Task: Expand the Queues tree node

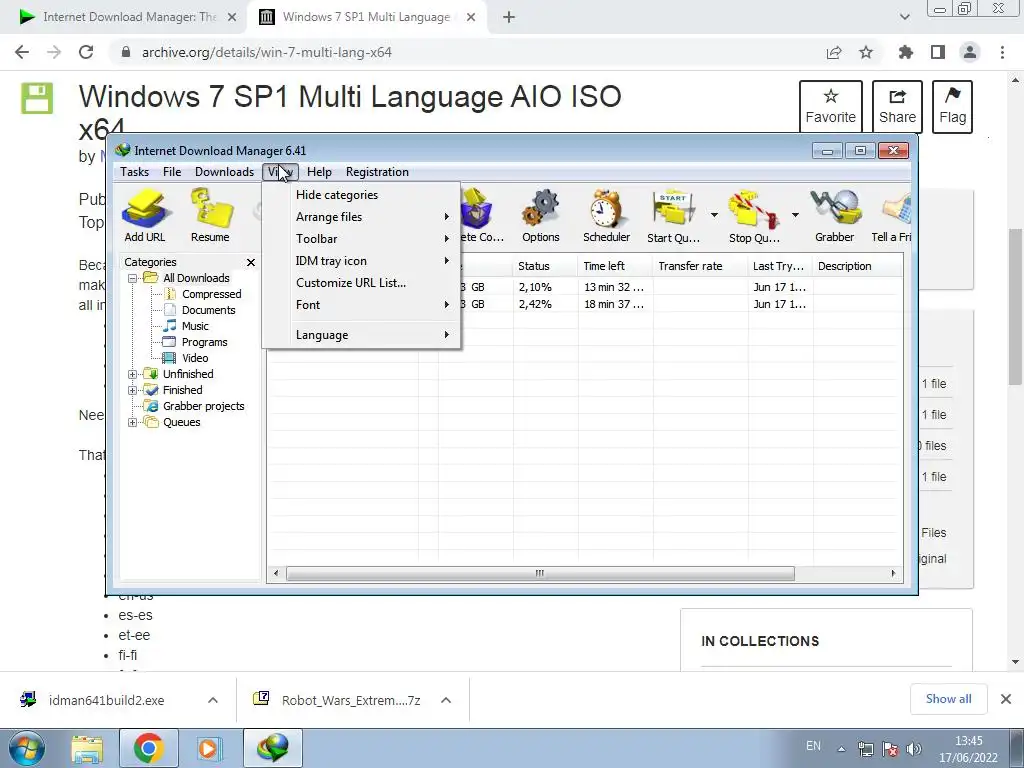Action: [133, 423]
